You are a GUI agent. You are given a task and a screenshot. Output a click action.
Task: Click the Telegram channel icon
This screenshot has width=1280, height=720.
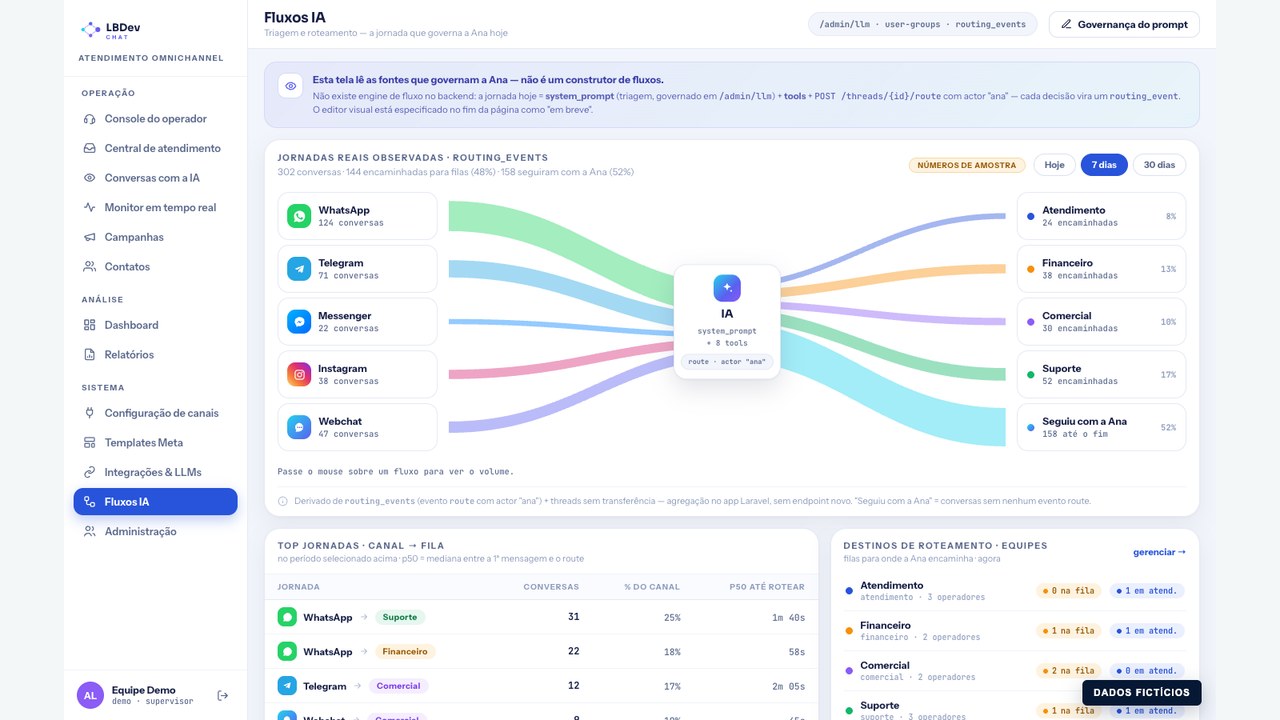(299, 269)
